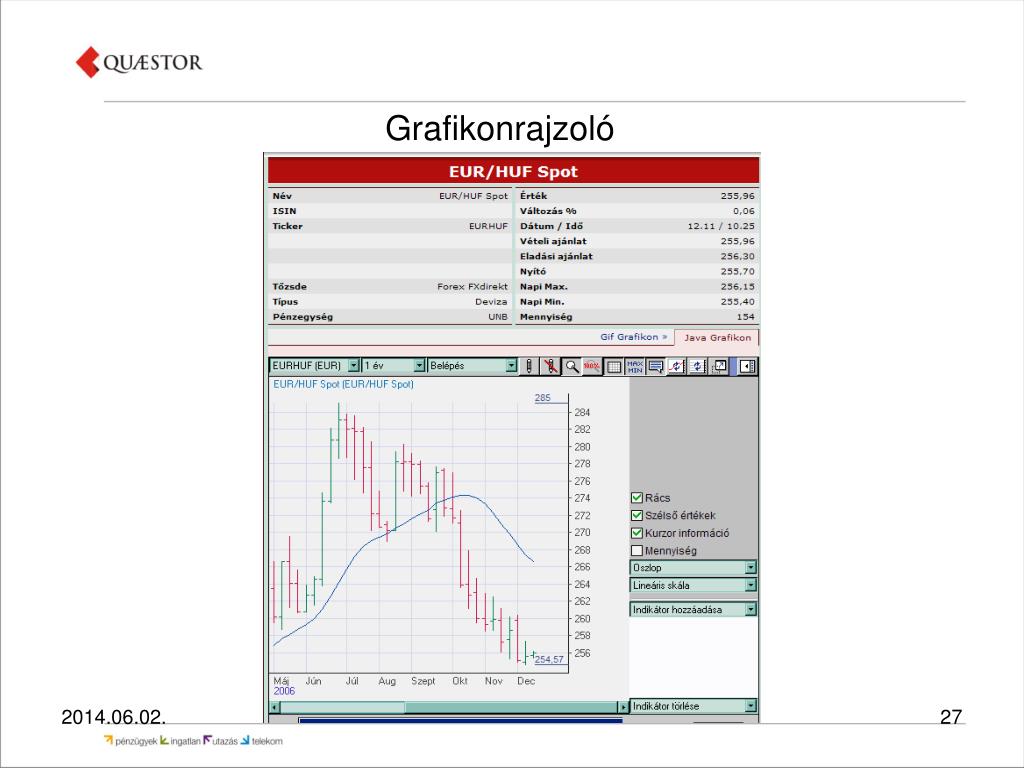Click the 254,57 last value label
This screenshot has width=1024, height=768.
coord(549,660)
